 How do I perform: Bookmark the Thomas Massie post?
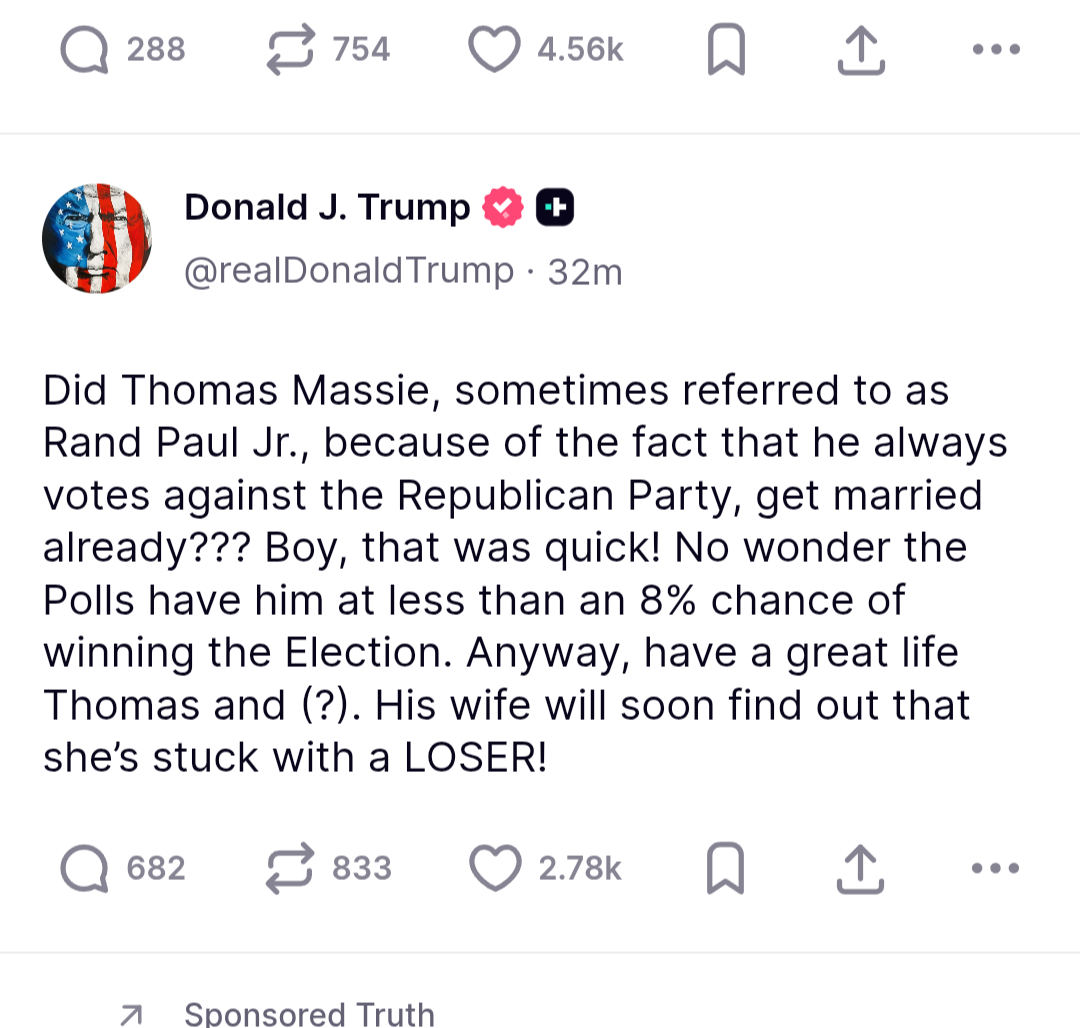tap(726, 868)
